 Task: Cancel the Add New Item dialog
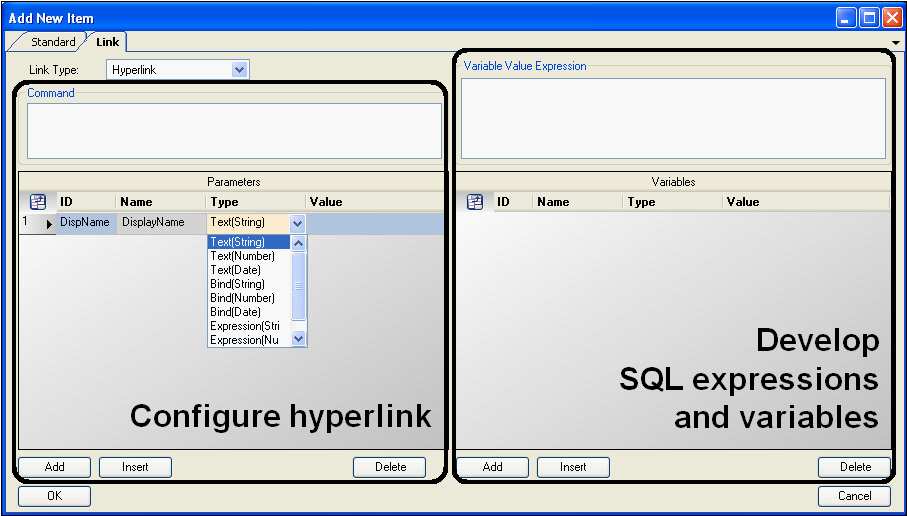point(853,496)
